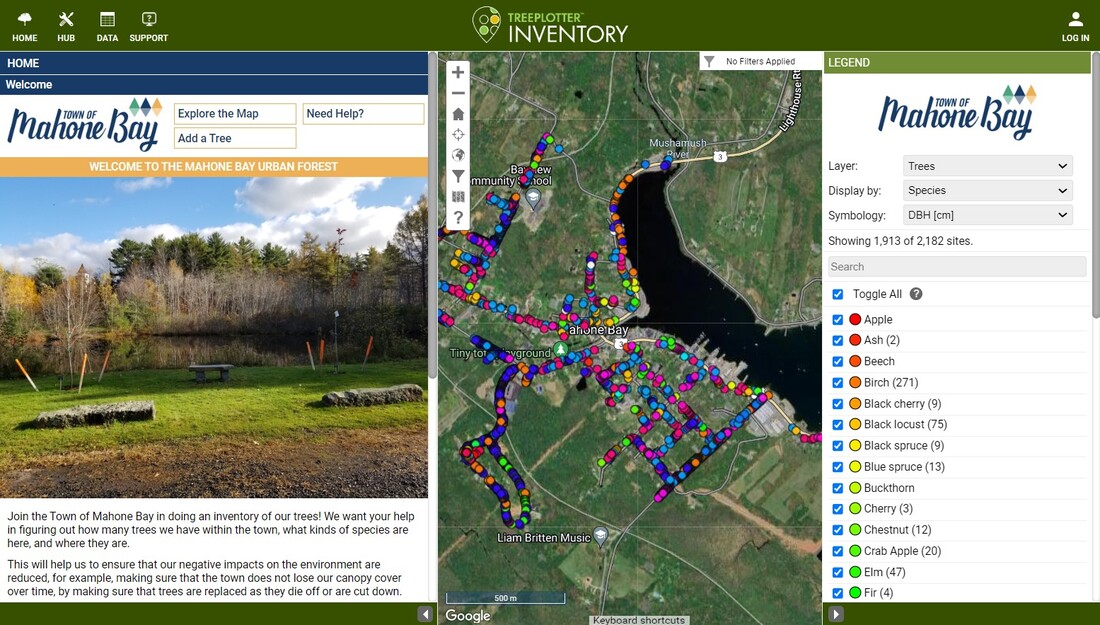Viewport: 1100px width, 625px height.
Task: Uncheck the Toggle All checkbox
Action: 838,295
